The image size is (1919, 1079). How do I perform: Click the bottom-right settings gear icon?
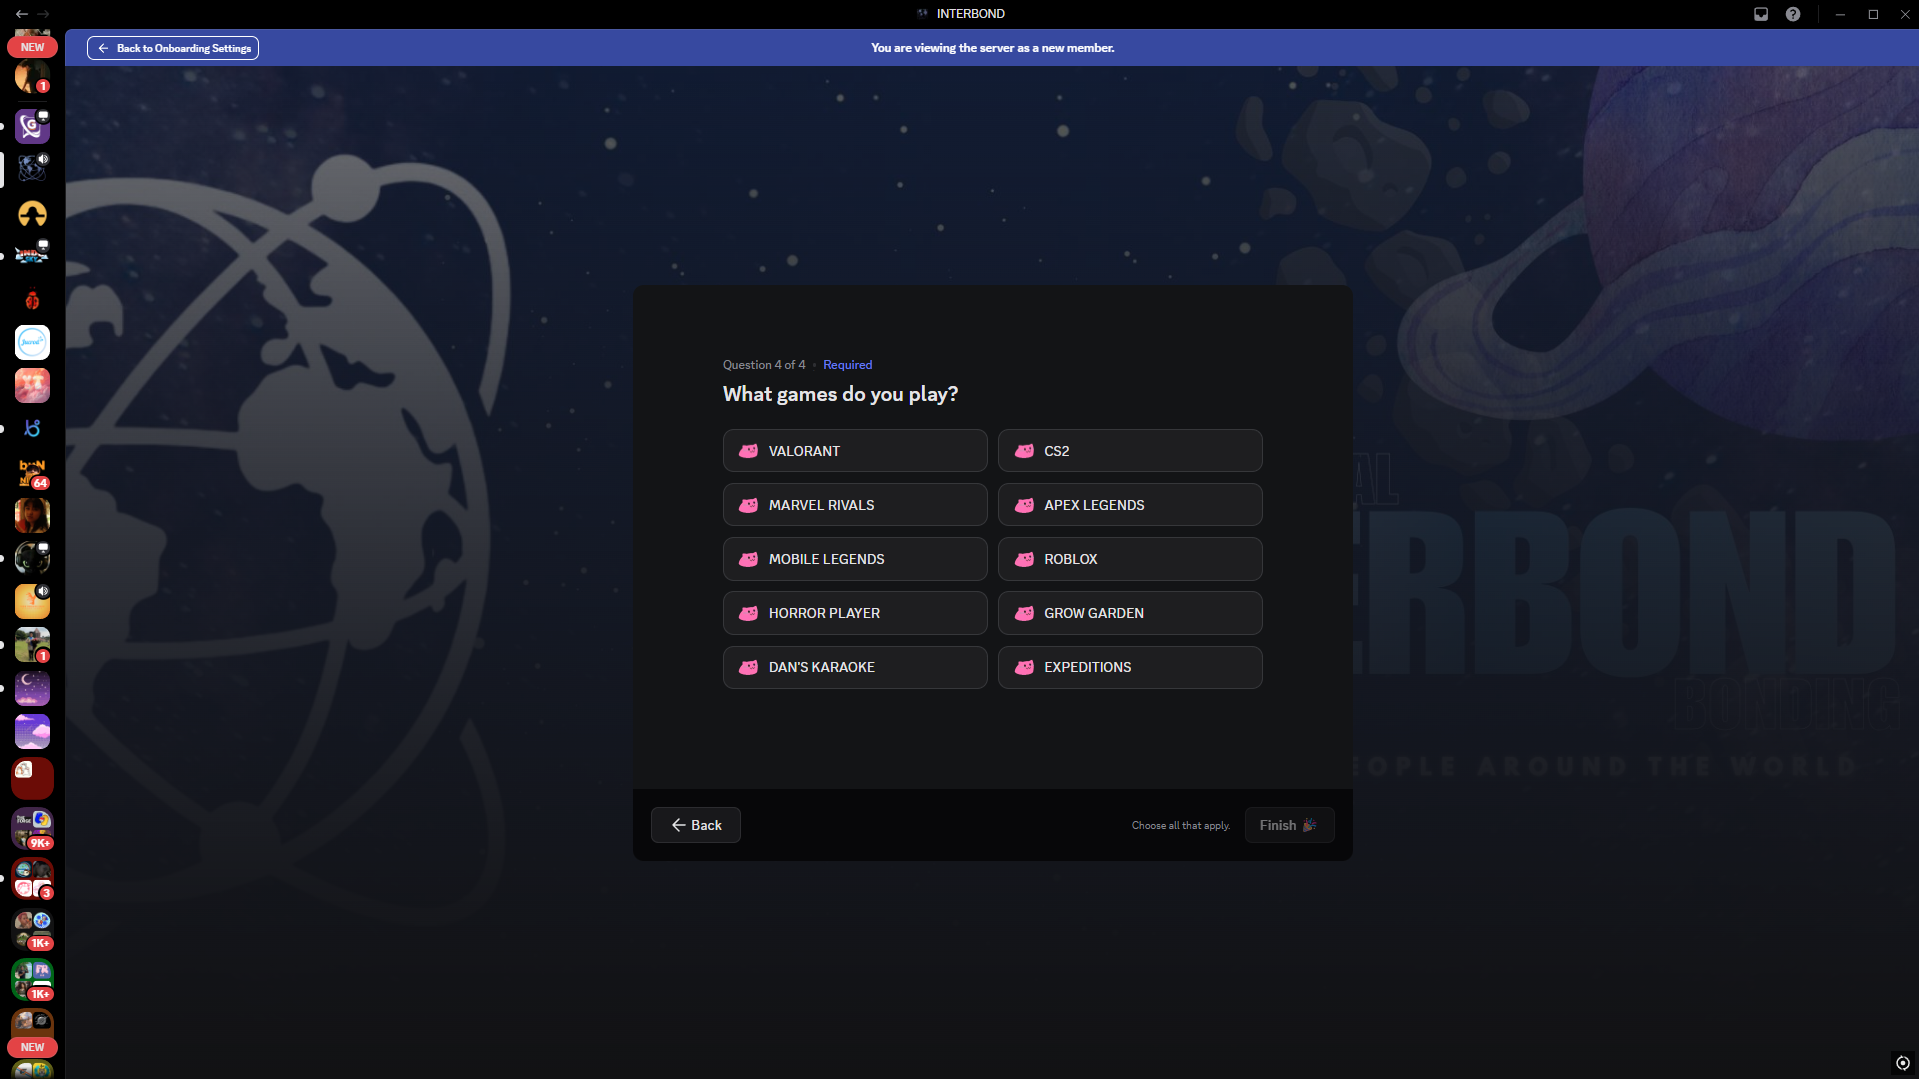click(x=1903, y=1063)
